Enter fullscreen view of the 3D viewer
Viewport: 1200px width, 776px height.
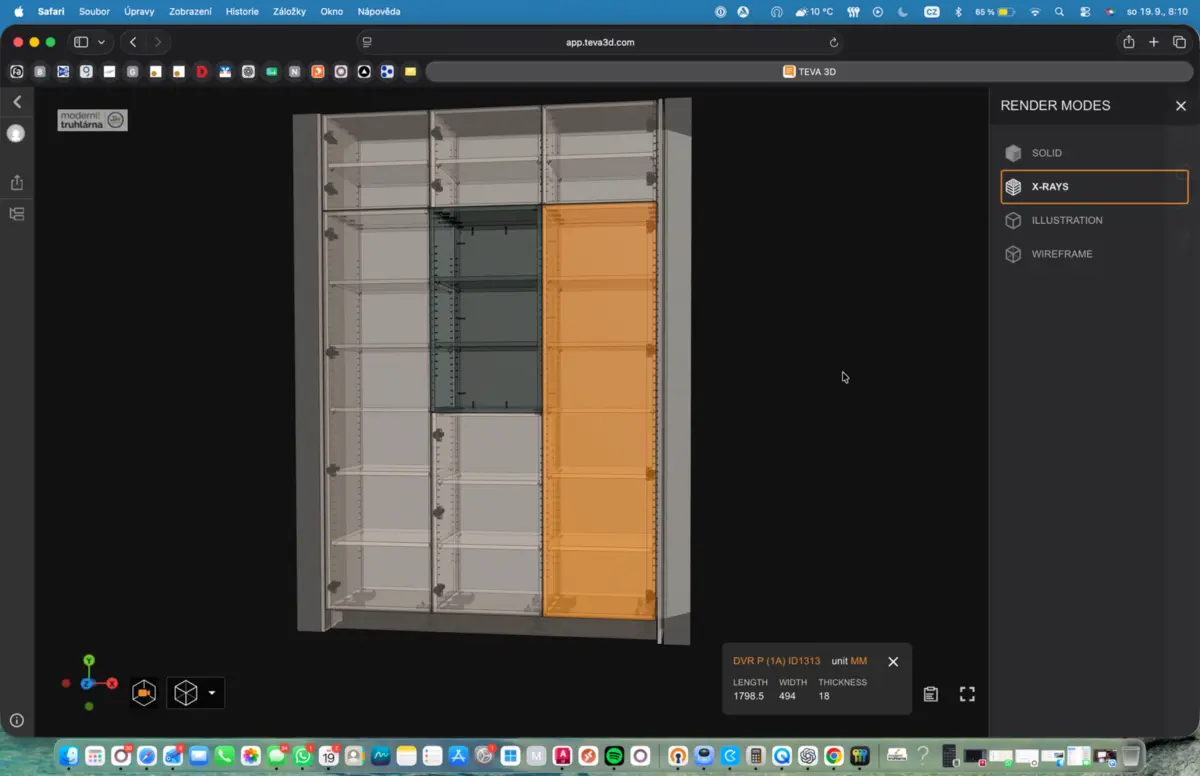pos(967,694)
